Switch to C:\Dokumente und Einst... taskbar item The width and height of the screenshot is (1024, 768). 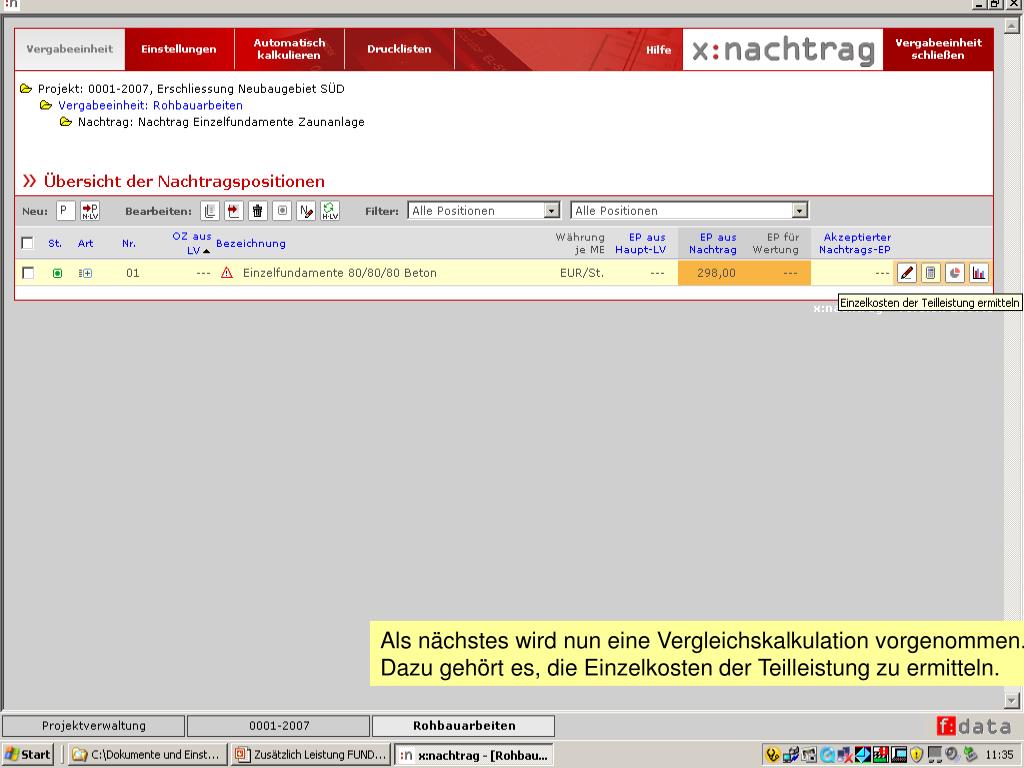click(147, 754)
